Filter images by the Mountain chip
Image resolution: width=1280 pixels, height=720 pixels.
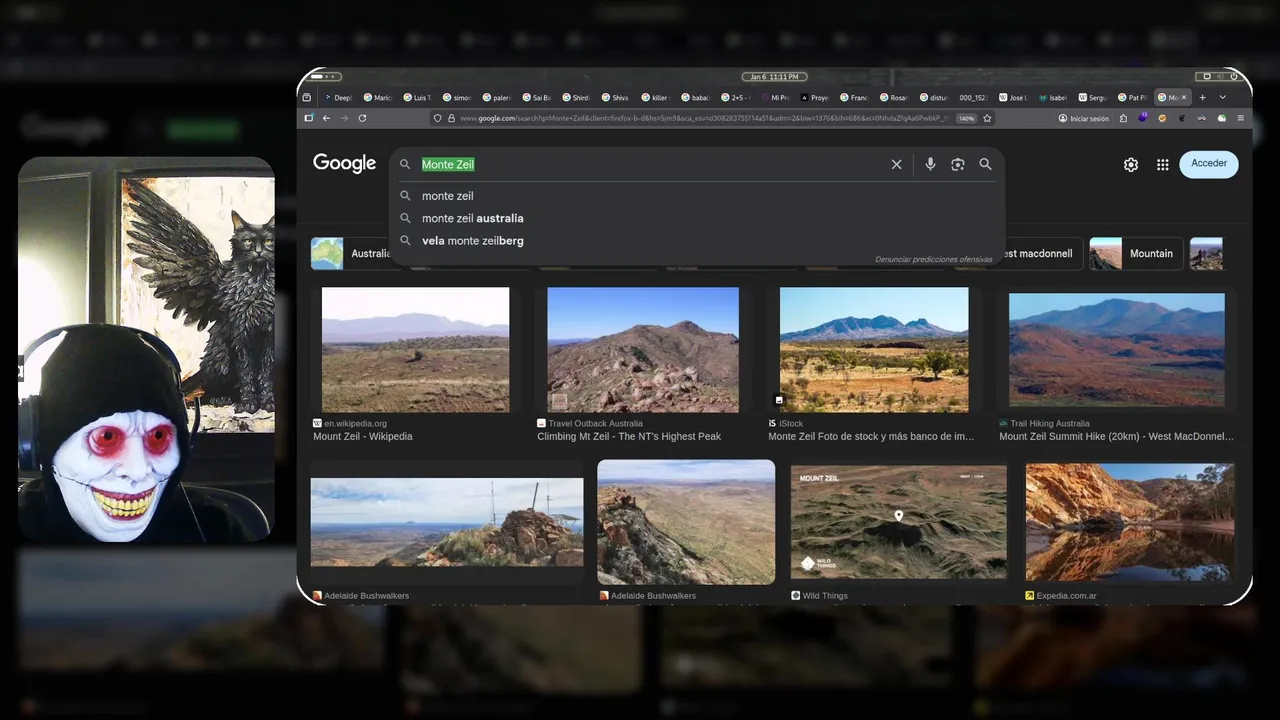1136,253
